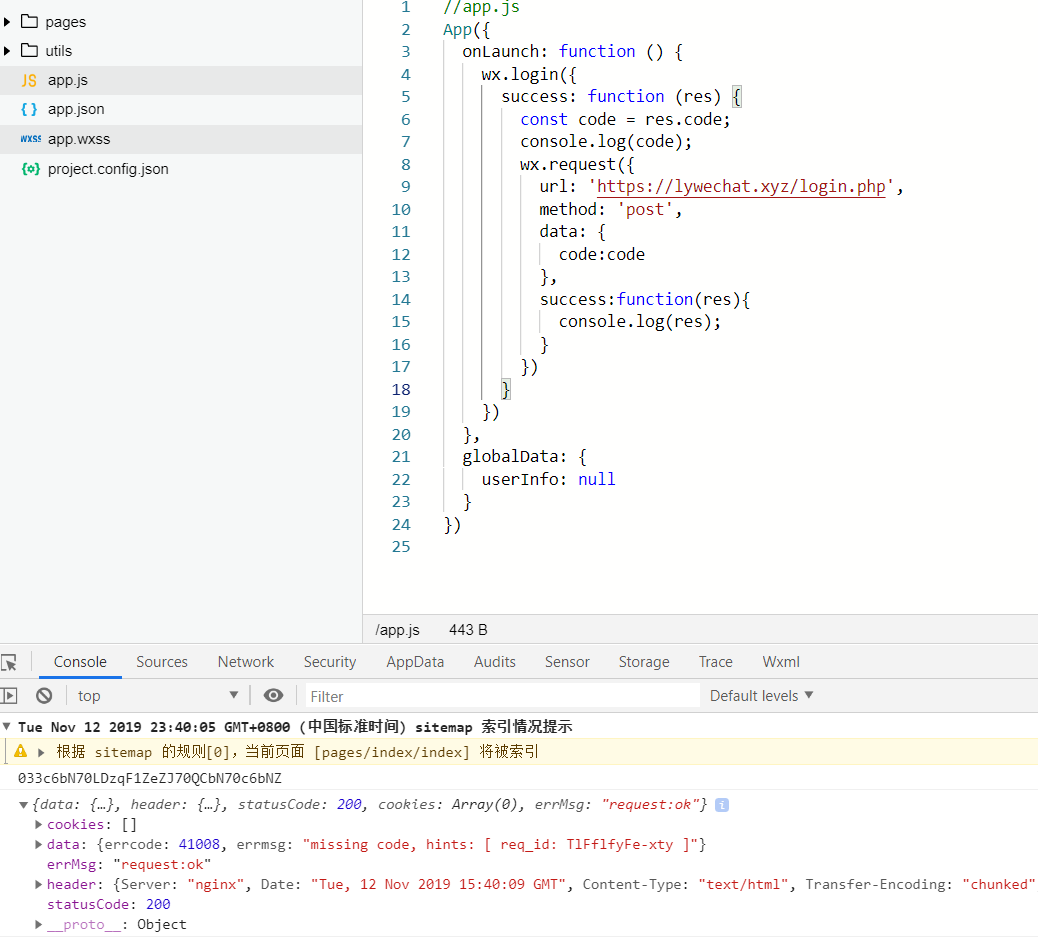The height and width of the screenshot is (939, 1038).
Task: Collapse the logged response object arrow
Action: 24,805
